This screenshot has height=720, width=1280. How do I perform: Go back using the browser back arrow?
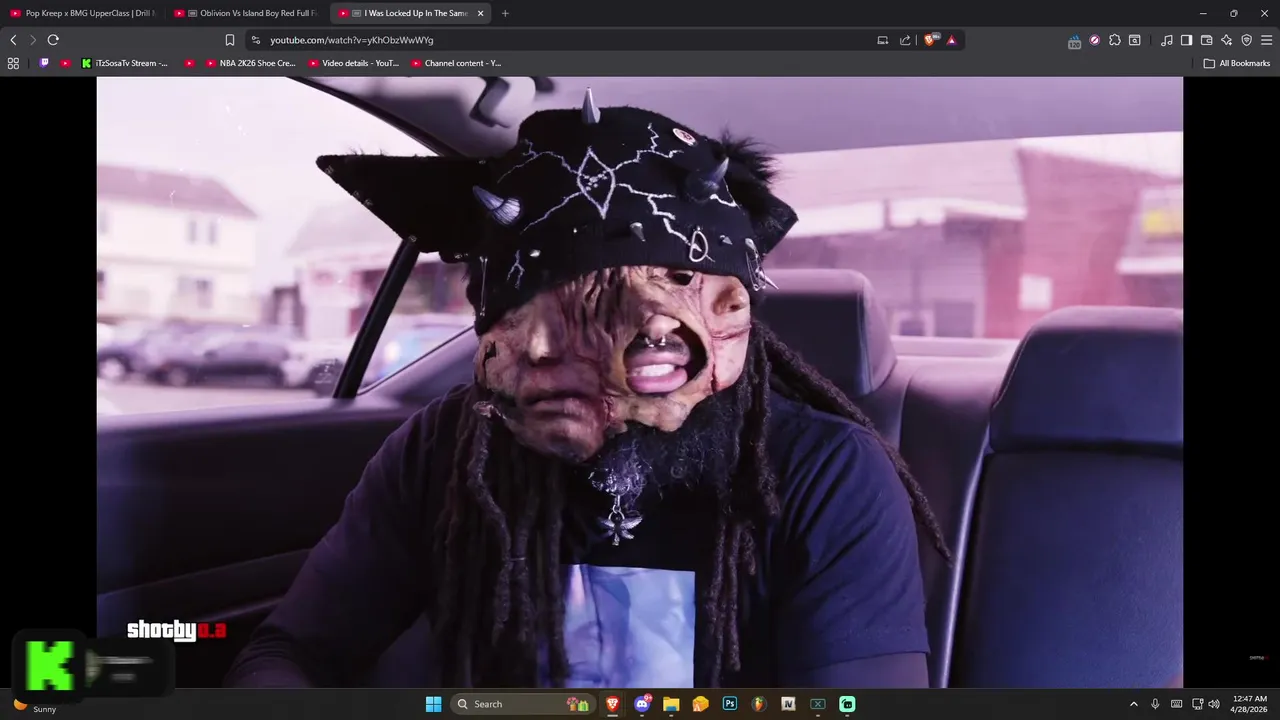(13, 40)
